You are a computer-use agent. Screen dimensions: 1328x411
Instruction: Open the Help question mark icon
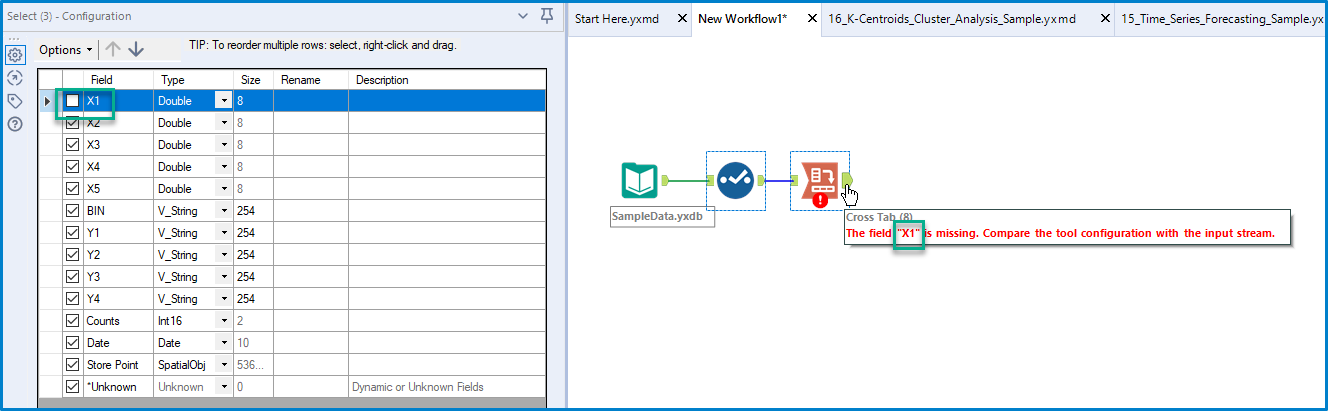tap(15, 124)
